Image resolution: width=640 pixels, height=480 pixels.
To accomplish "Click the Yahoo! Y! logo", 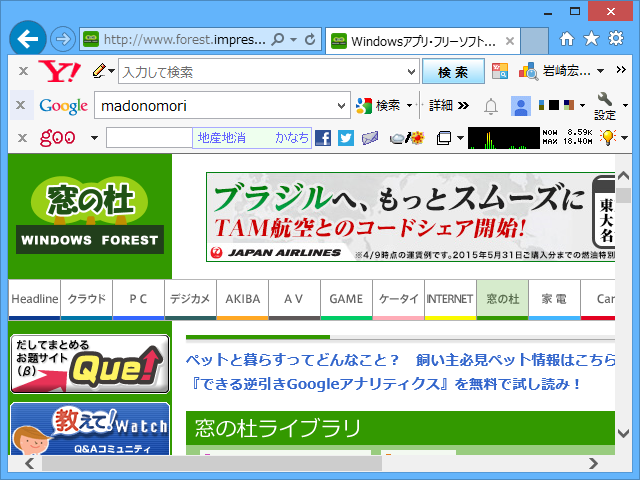I will (60, 71).
